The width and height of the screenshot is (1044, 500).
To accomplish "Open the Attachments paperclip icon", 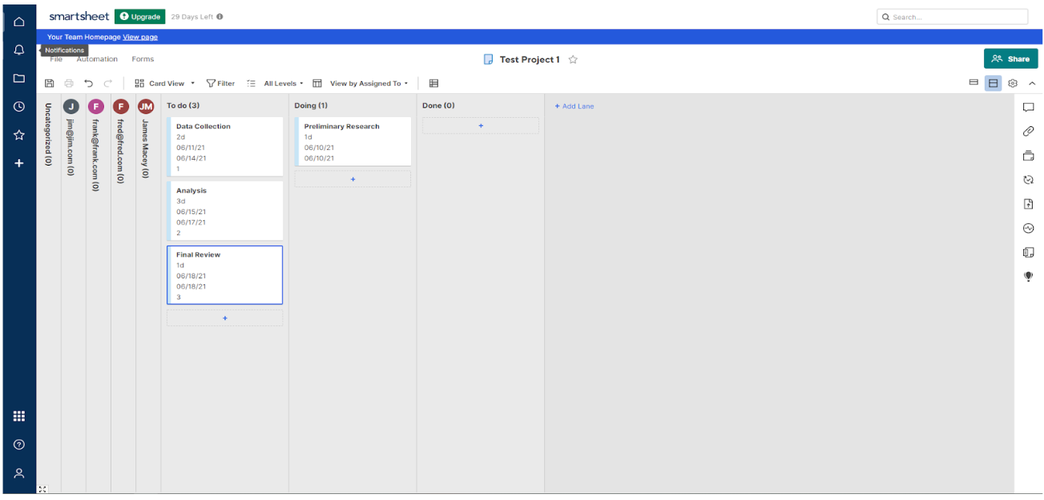I will point(1028,131).
